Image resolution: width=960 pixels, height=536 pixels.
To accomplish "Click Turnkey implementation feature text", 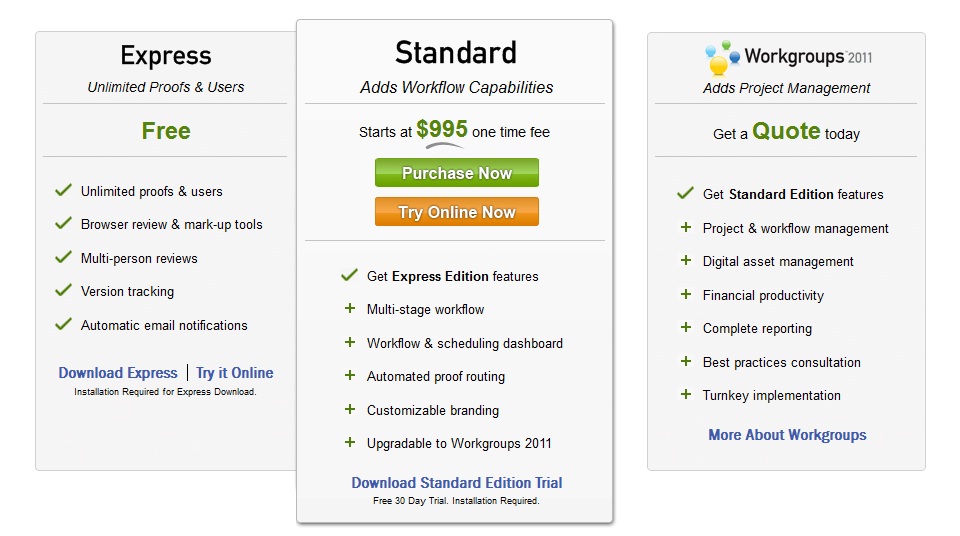I will (771, 396).
